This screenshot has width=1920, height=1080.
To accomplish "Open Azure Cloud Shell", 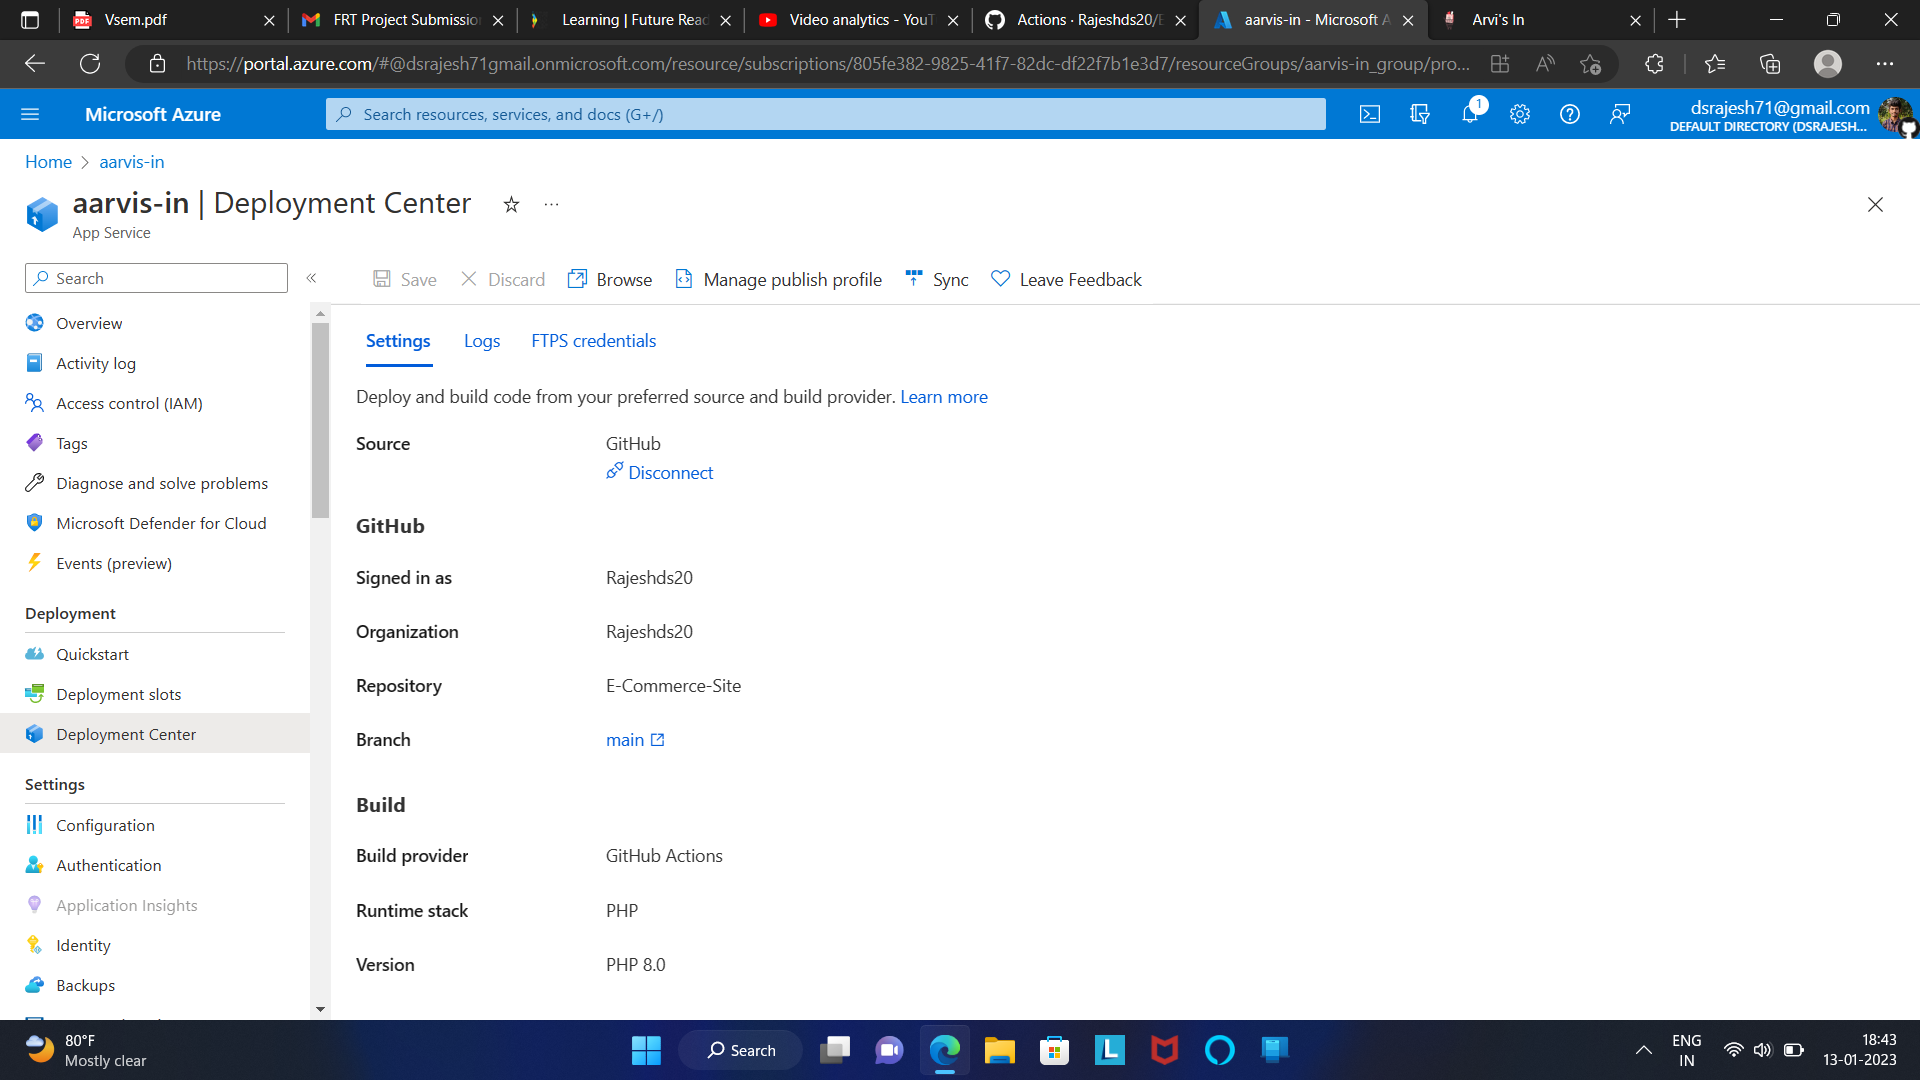I will [1370, 113].
